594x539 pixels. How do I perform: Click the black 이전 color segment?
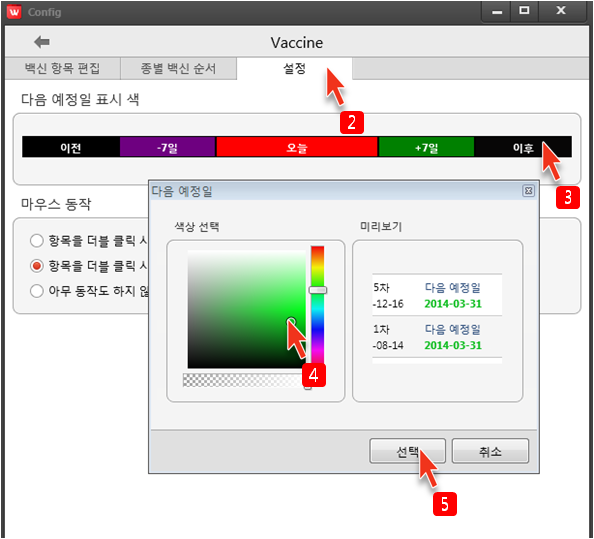click(71, 147)
